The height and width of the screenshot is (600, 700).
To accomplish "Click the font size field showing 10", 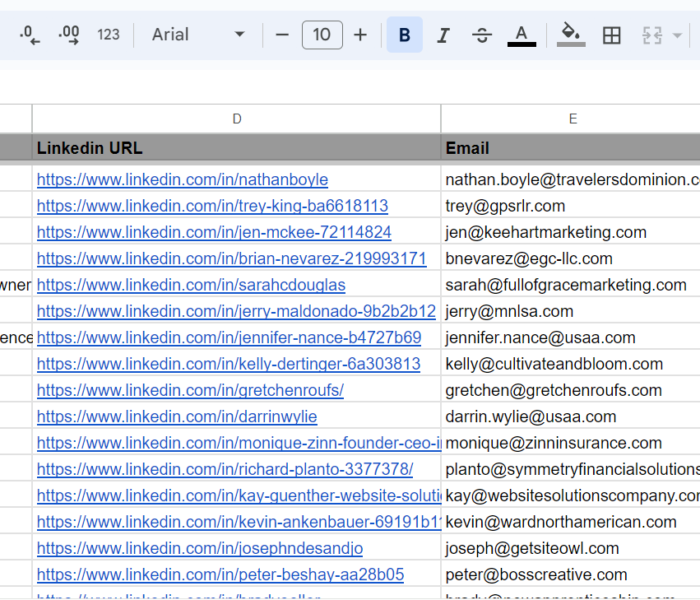I will 322,35.
